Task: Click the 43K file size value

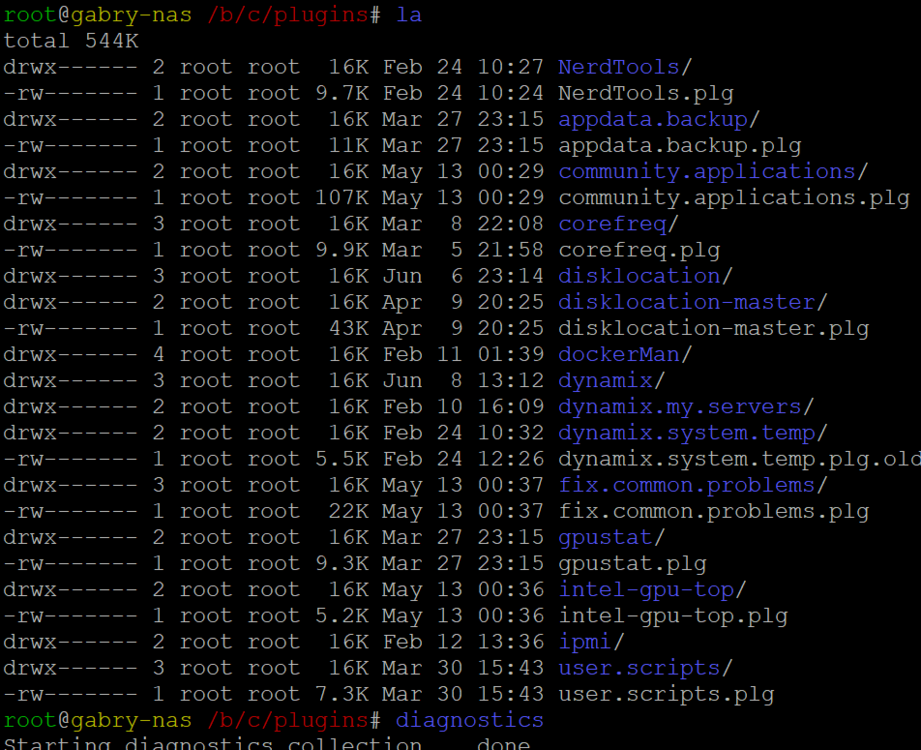Action: click(349, 328)
